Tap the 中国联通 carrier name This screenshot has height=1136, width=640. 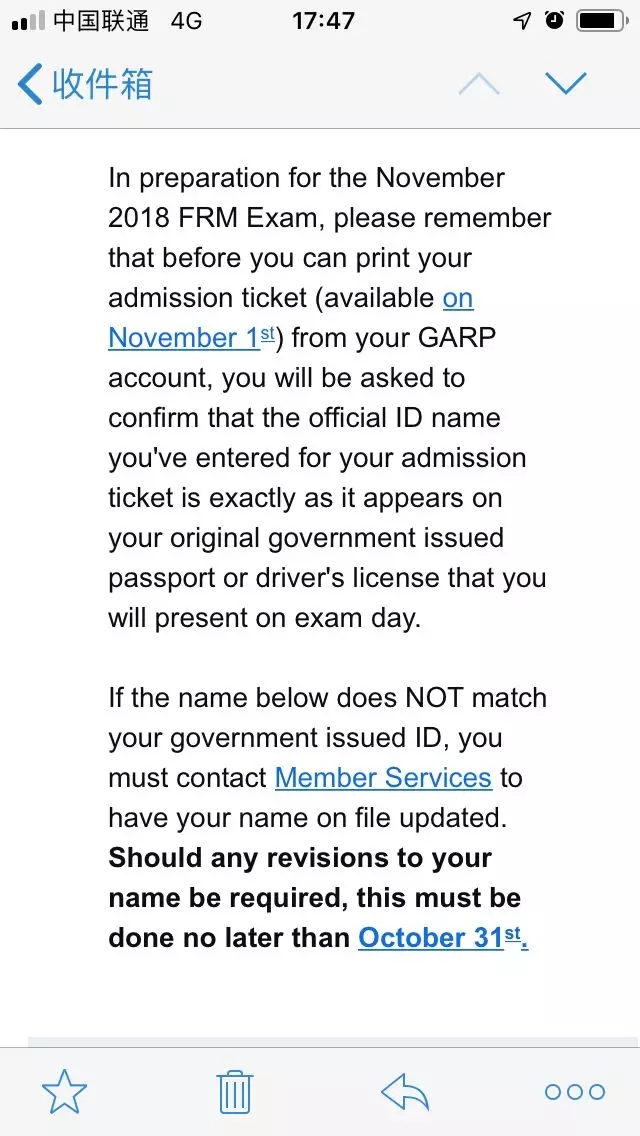coord(100,21)
